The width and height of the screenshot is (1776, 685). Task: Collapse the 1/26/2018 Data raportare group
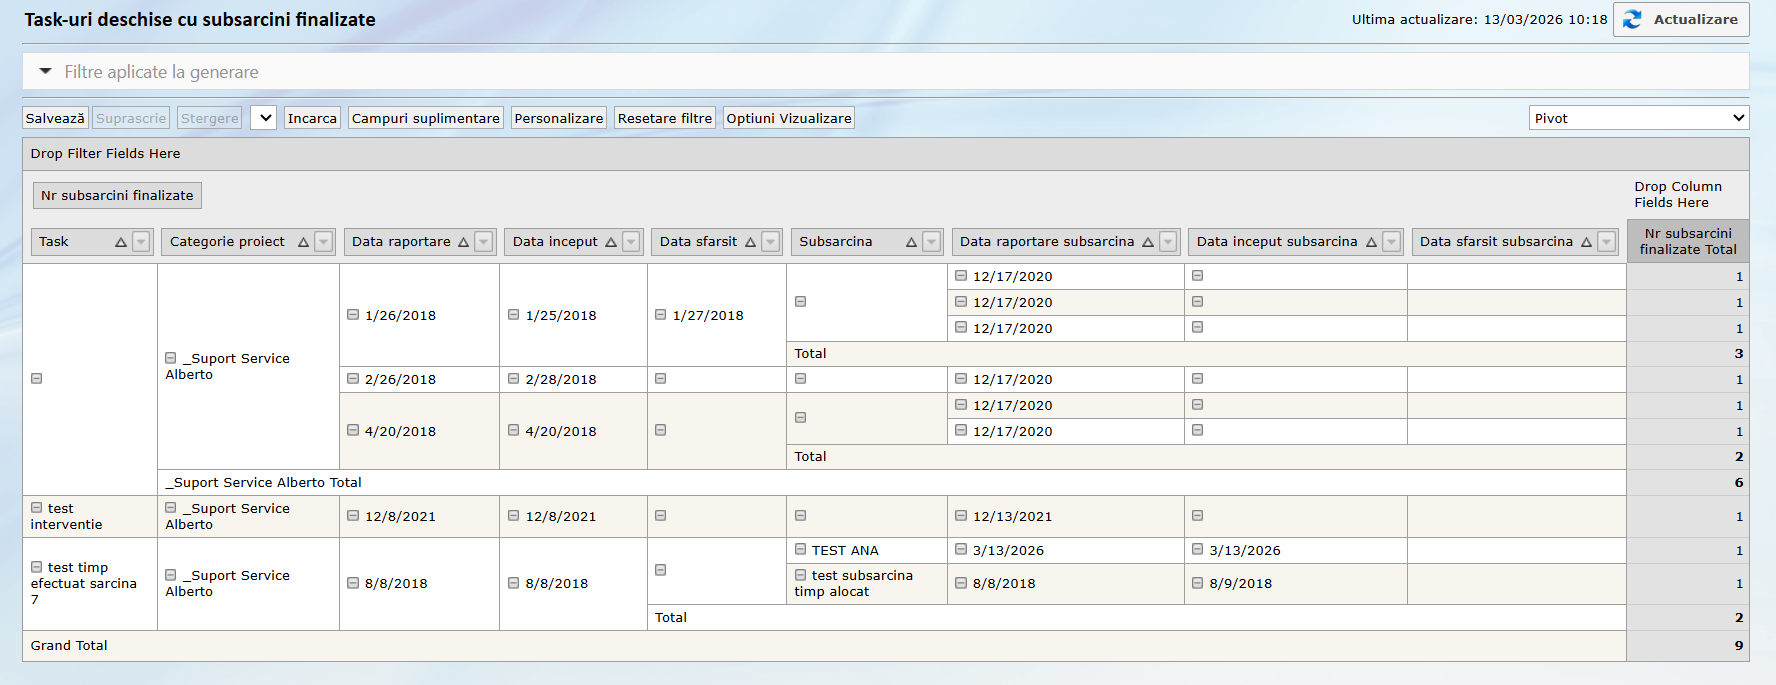pyautogui.click(x=353, y=315)
